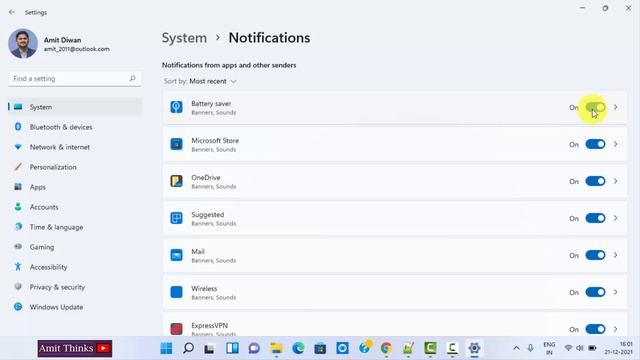Expand Mail notification settings chevron

pos(616,255)
